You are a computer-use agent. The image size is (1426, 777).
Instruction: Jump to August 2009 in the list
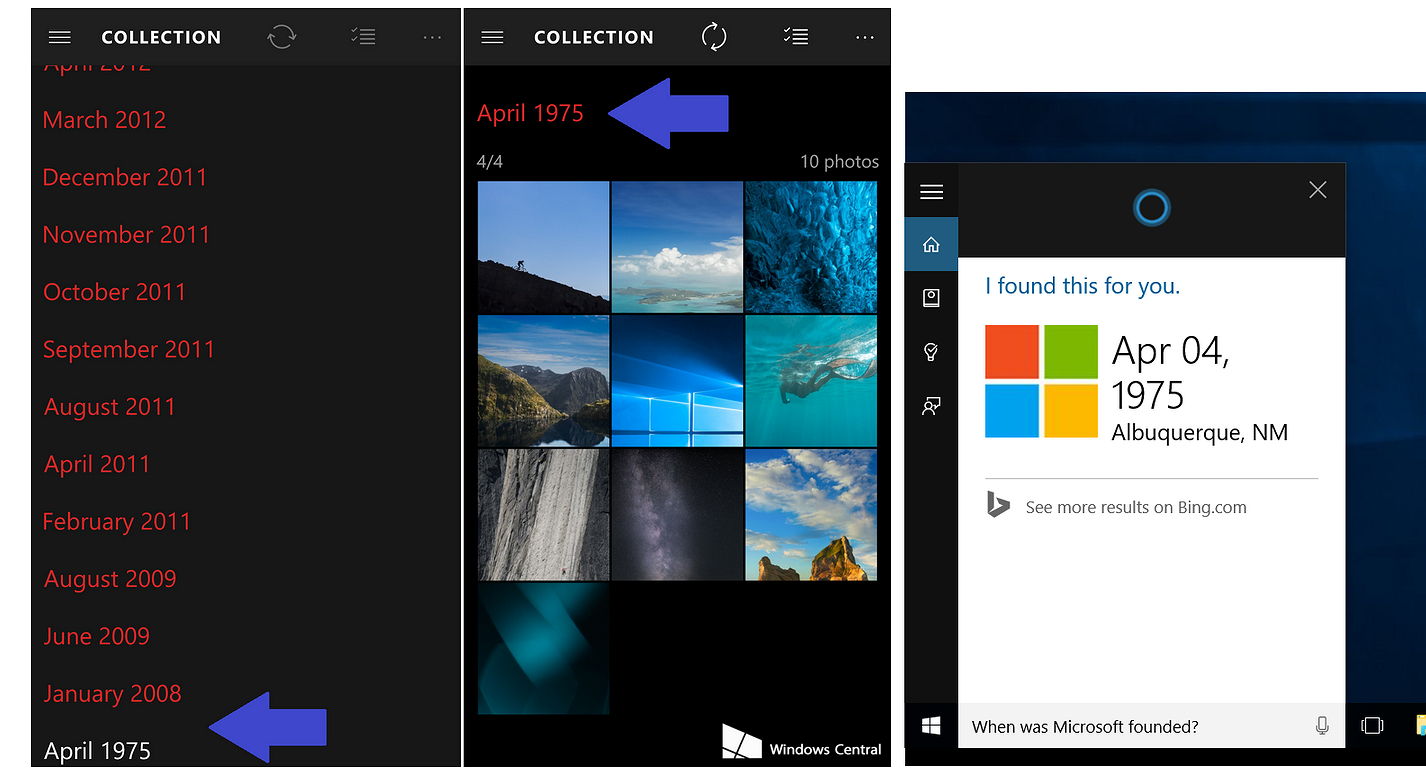coord(110,579)
